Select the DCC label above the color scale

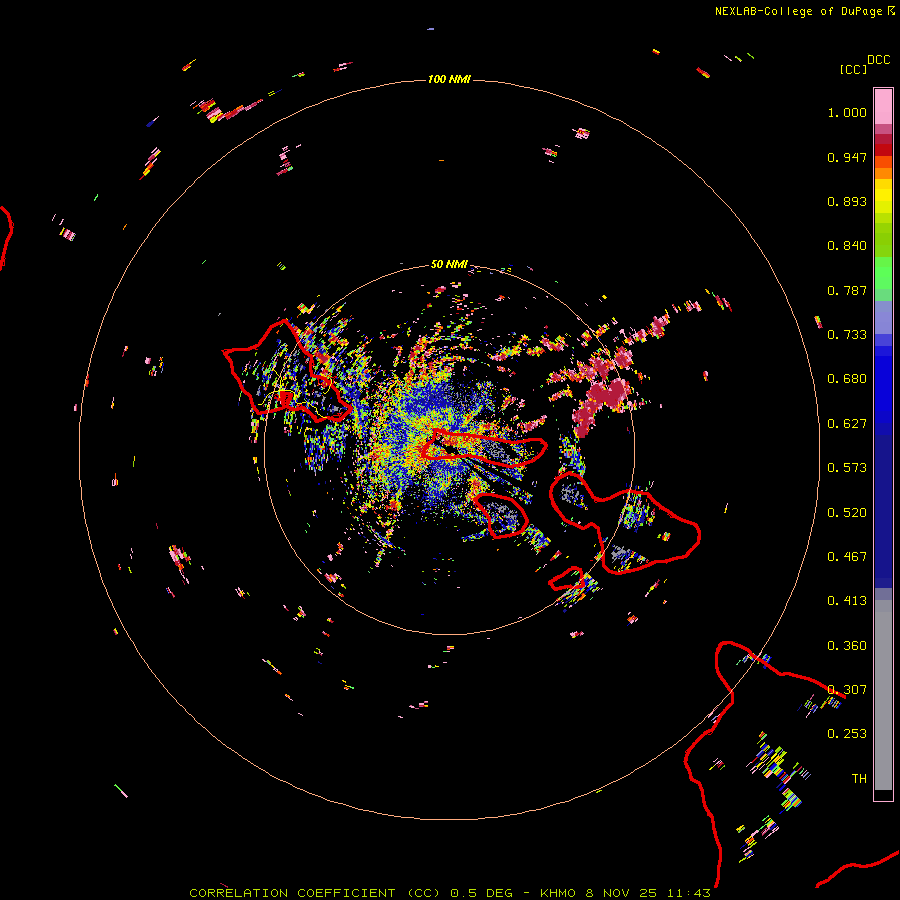pyautogui.click(x=878, y=60)
